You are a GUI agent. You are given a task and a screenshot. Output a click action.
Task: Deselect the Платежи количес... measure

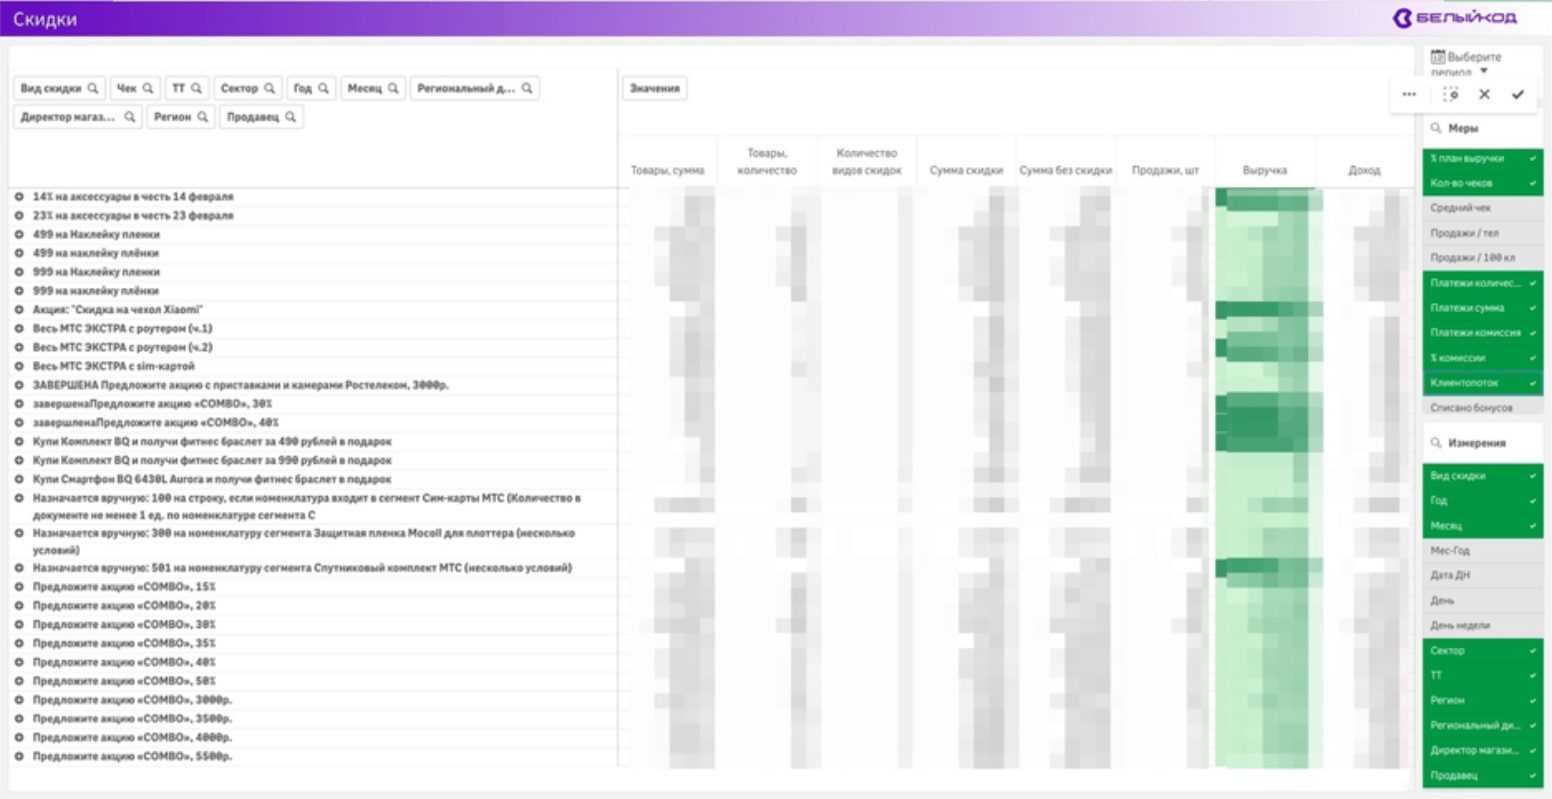coord(1483,283)
